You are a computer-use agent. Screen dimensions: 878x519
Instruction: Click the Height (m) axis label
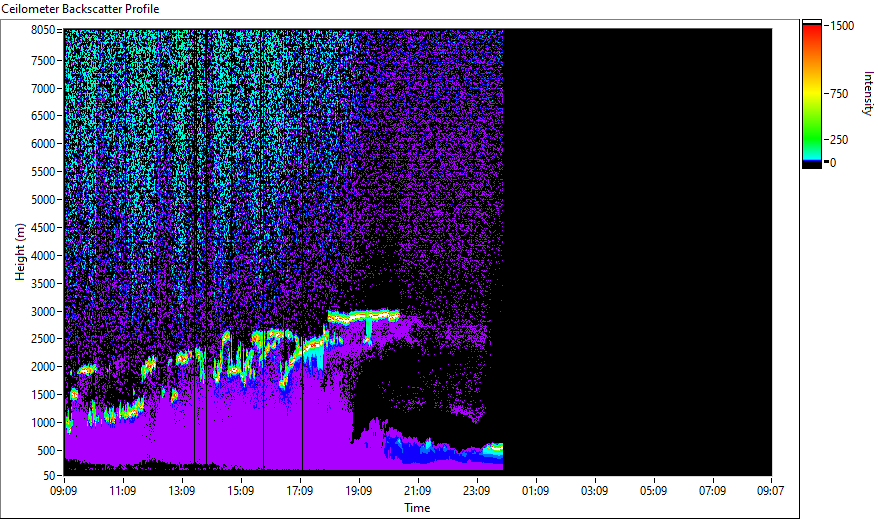point(20,252)
